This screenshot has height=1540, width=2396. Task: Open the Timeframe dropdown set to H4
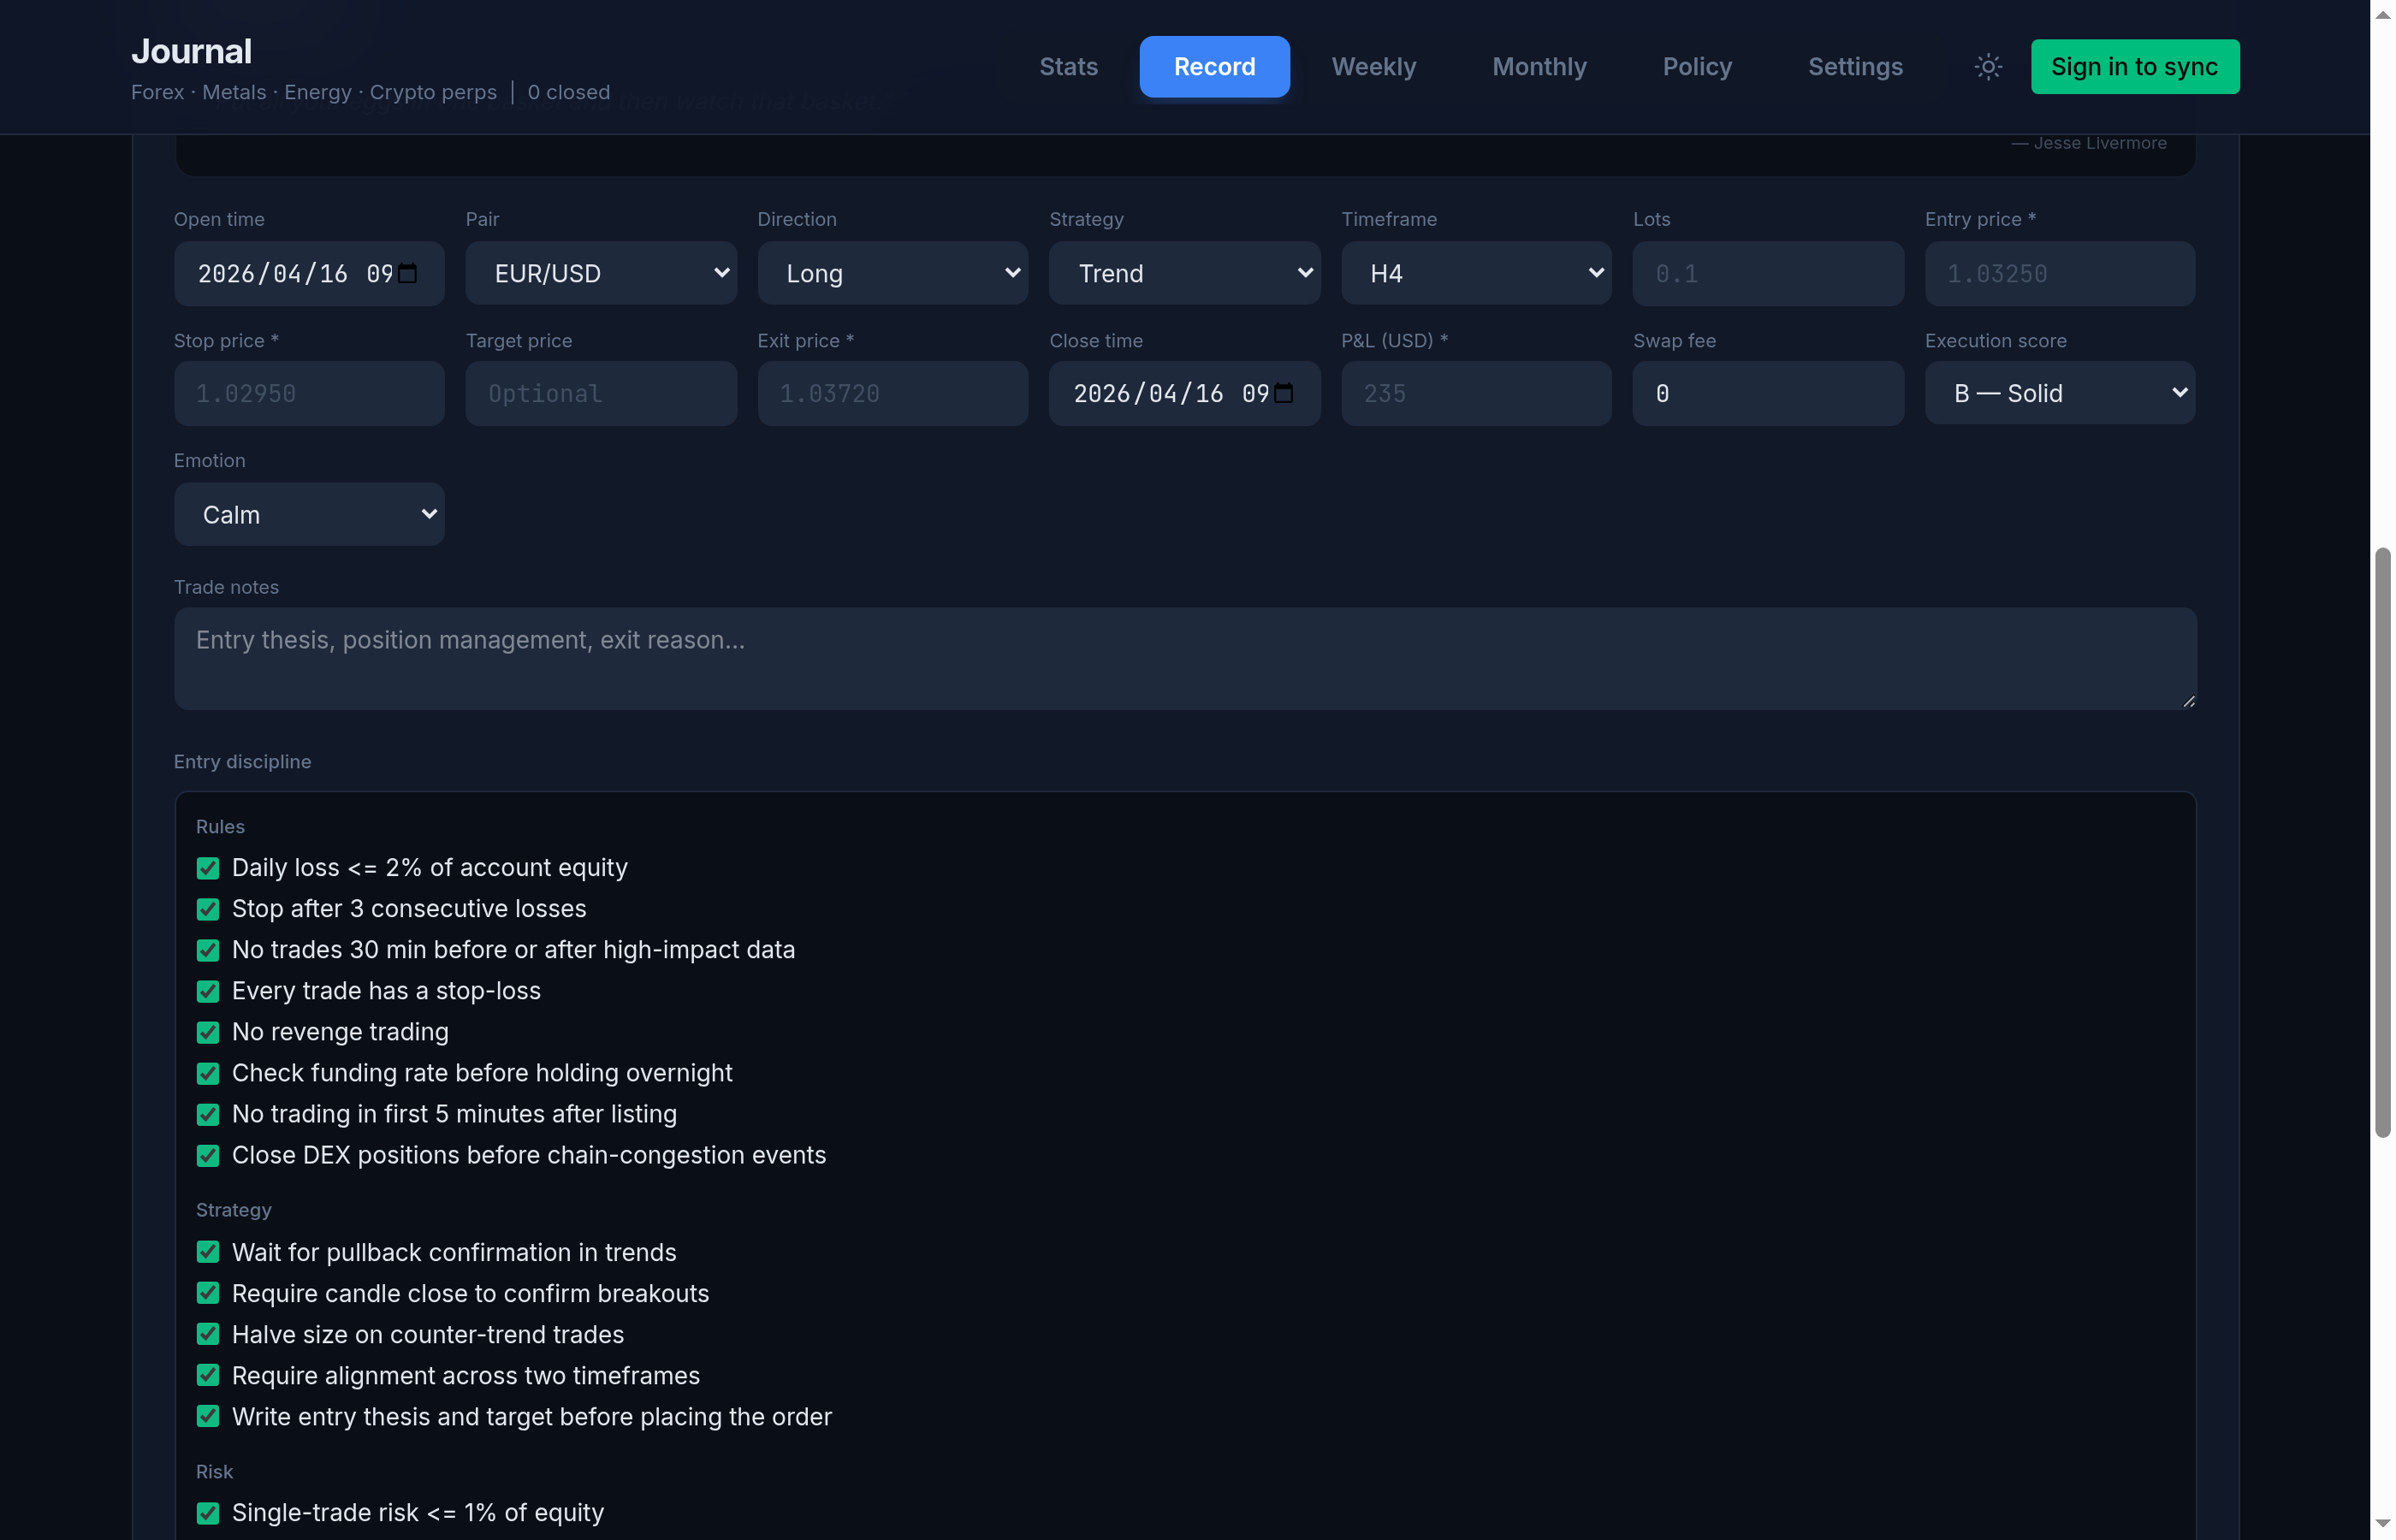[x=1476, y=273]
